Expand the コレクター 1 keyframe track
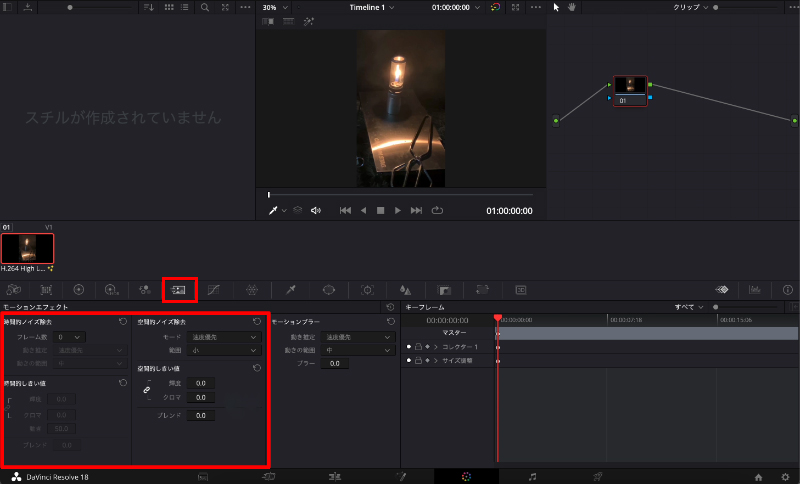Image resolution: width=800 pixels, height=484 pixels. point(436,347)
